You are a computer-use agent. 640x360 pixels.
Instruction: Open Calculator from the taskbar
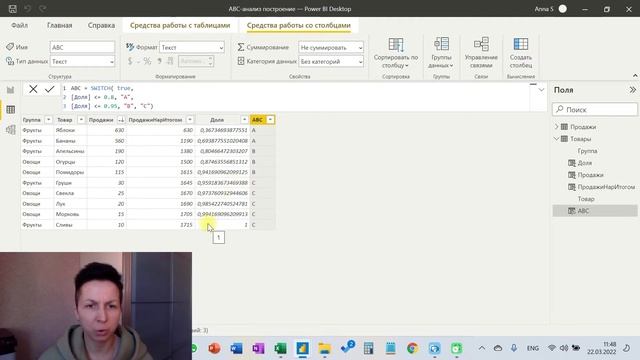369,348
